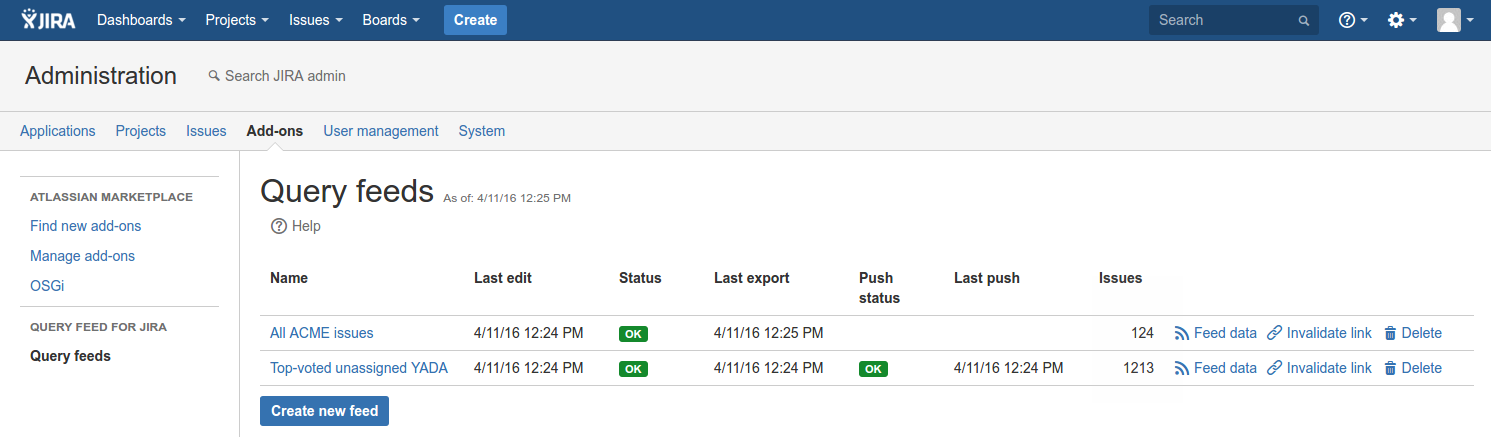Expand the Projects dropdown in header
Image resolution: width=1491 pixels, height=437 pixels.
pyautogui.click(x=236, y=20)
